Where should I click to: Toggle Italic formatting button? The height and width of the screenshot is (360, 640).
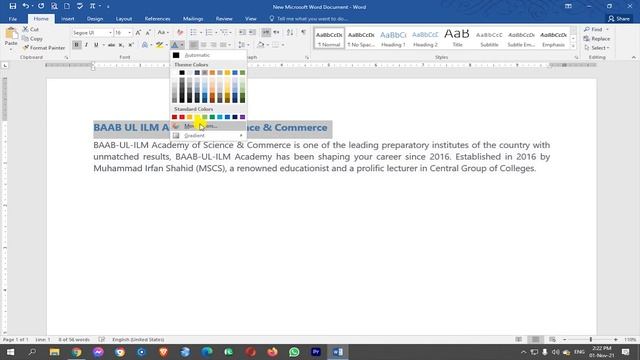[86, 45]
